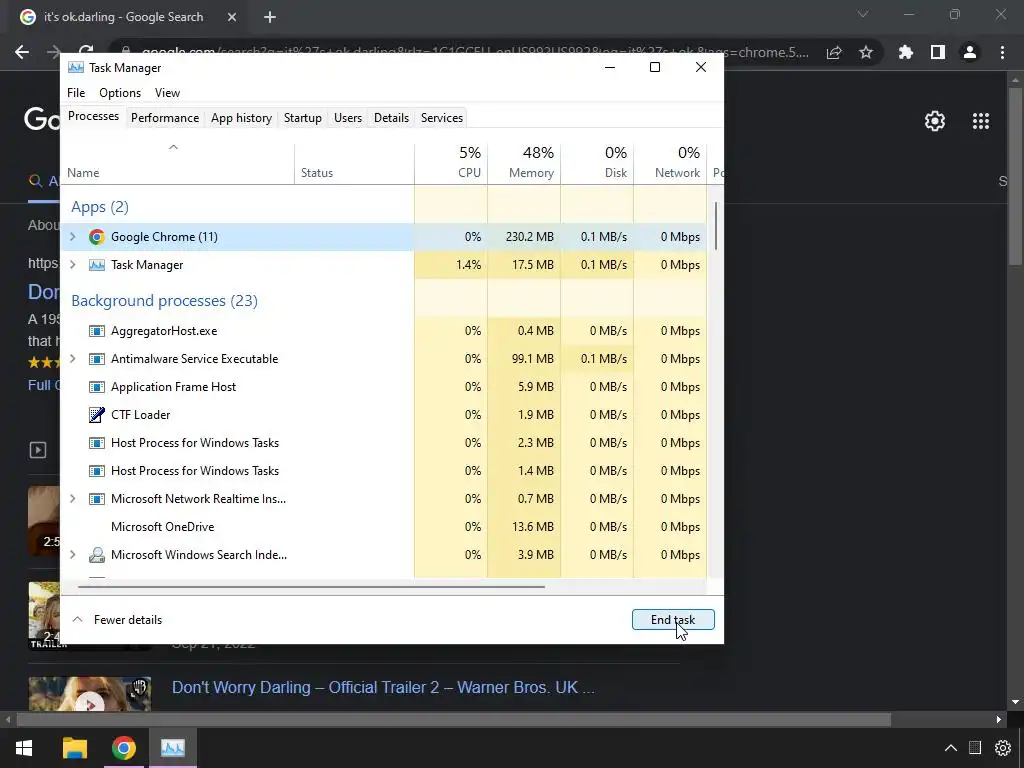Screen dimensions: 1024x768
Task: Click the Task Manager title bar icon
Action: [x=76, y=68]
